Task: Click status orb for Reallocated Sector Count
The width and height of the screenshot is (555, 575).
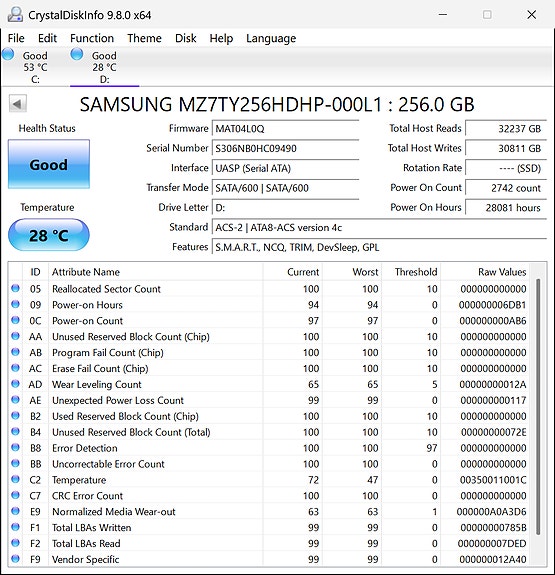Action: click(15, 288)
